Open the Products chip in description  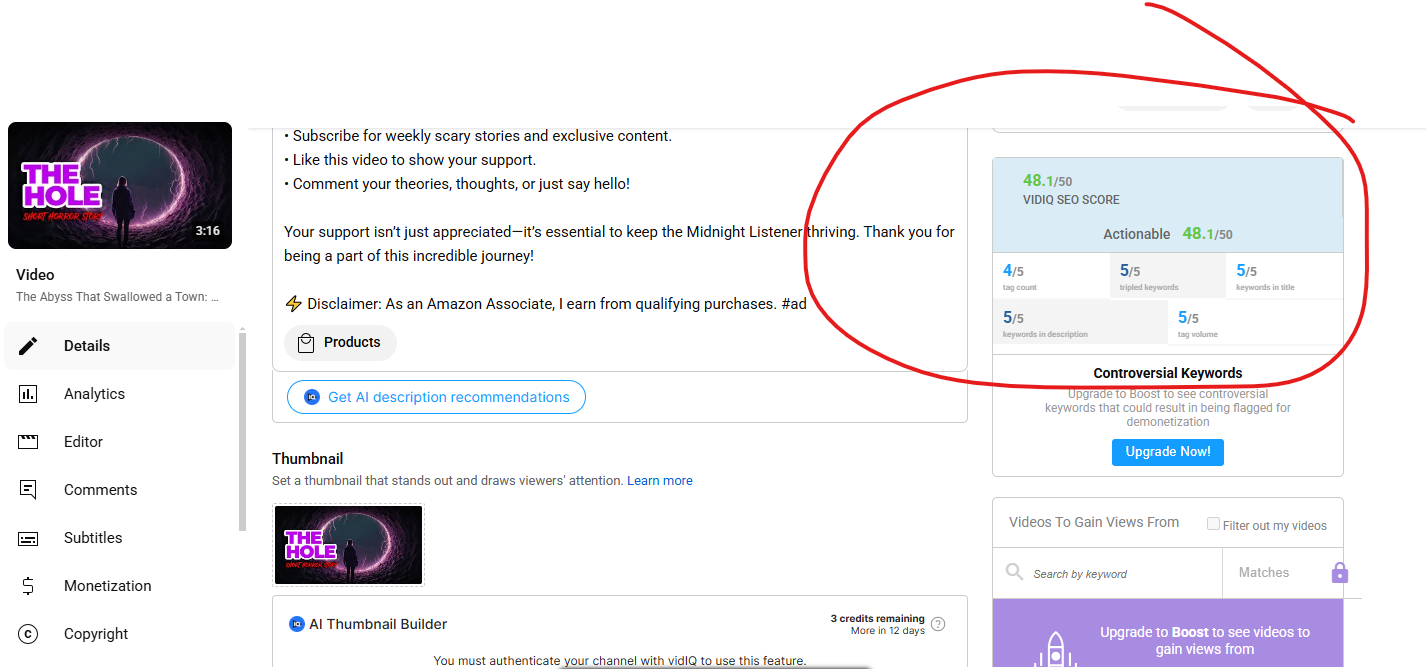tap(340, 343)
